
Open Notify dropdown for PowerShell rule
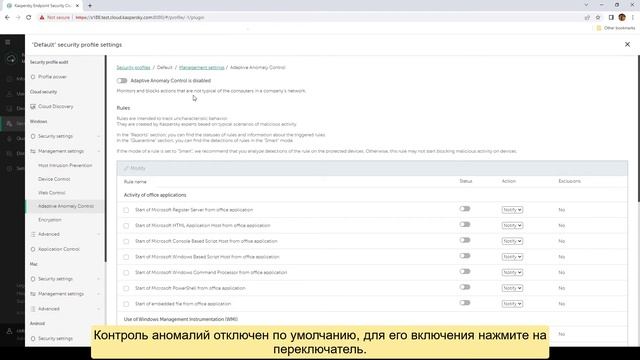point(512,288)
